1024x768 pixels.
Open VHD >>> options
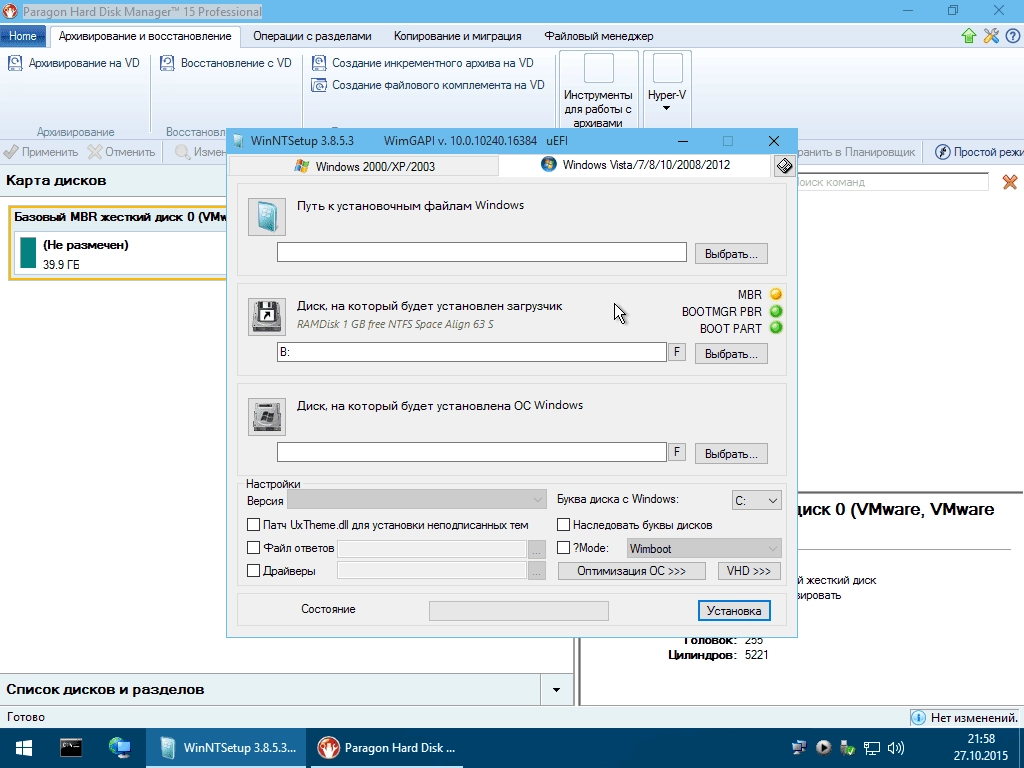point(748,571)
